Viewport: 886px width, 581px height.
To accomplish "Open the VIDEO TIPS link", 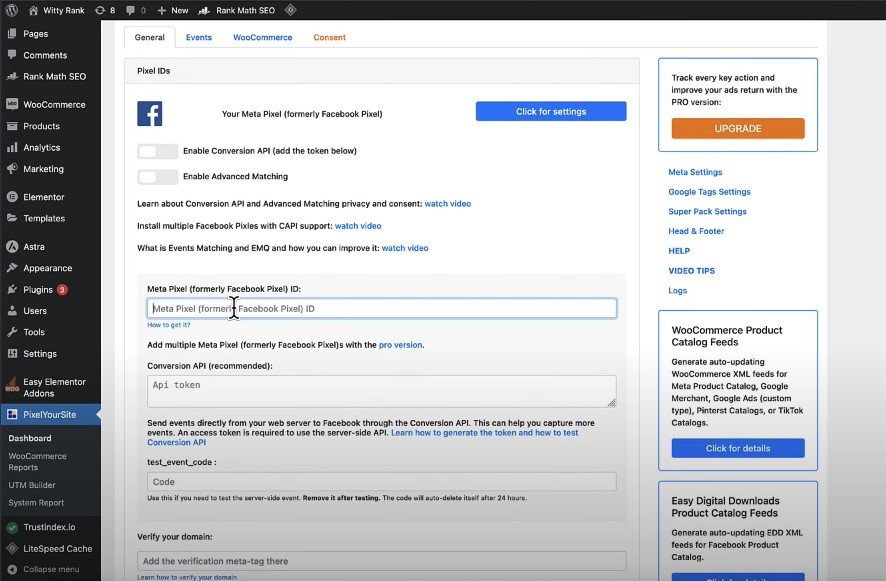I will click(x=692, y=271).
